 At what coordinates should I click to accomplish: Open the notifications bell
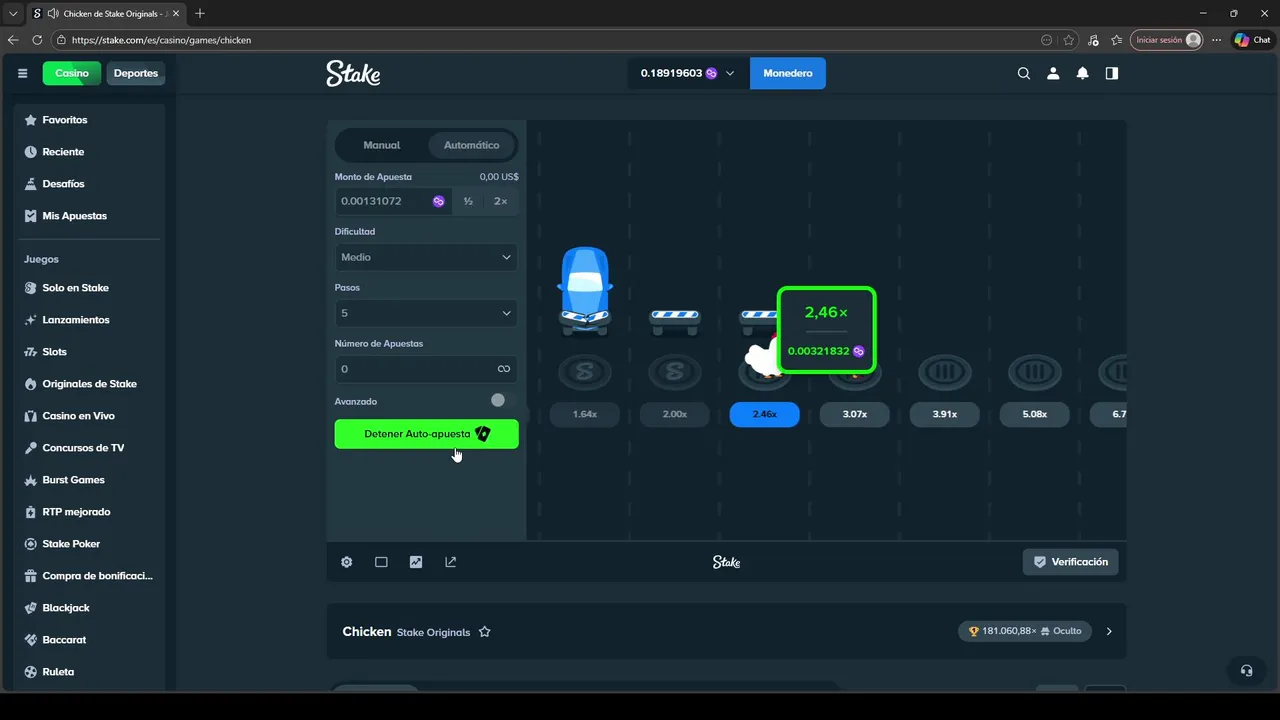(1082, 73)
